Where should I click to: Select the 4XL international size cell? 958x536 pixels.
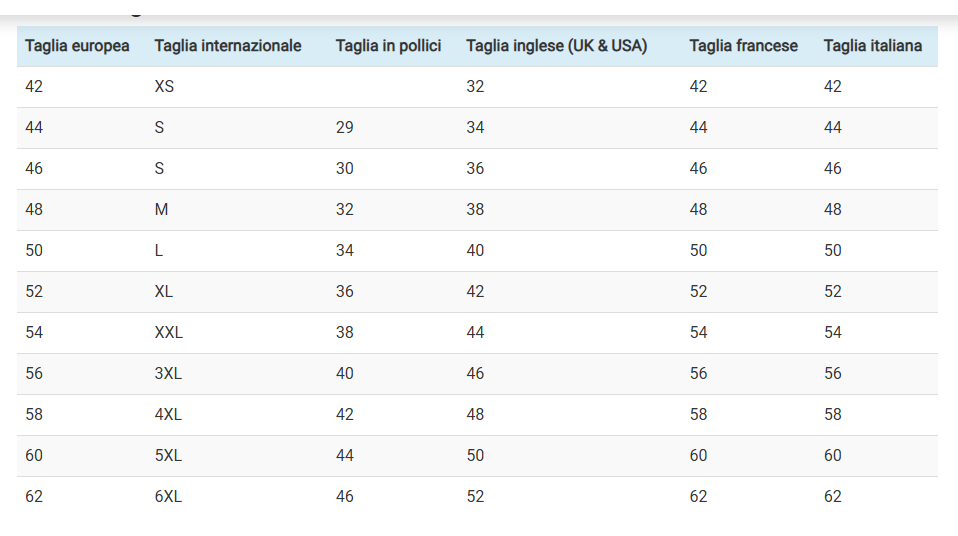point(168,414)
